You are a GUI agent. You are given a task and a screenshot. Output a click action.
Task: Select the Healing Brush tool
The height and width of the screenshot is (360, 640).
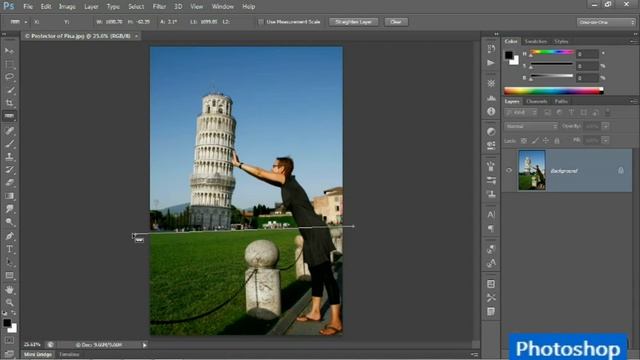(9, 131)
